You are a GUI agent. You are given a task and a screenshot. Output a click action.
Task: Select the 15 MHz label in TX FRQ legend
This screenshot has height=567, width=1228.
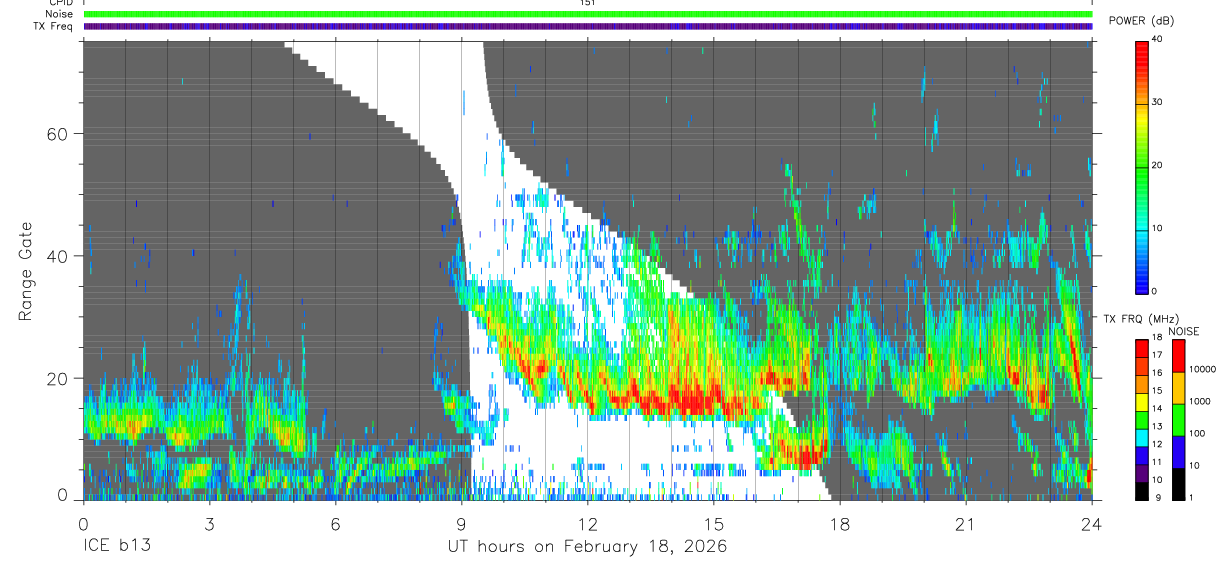tap(1158, 390)
